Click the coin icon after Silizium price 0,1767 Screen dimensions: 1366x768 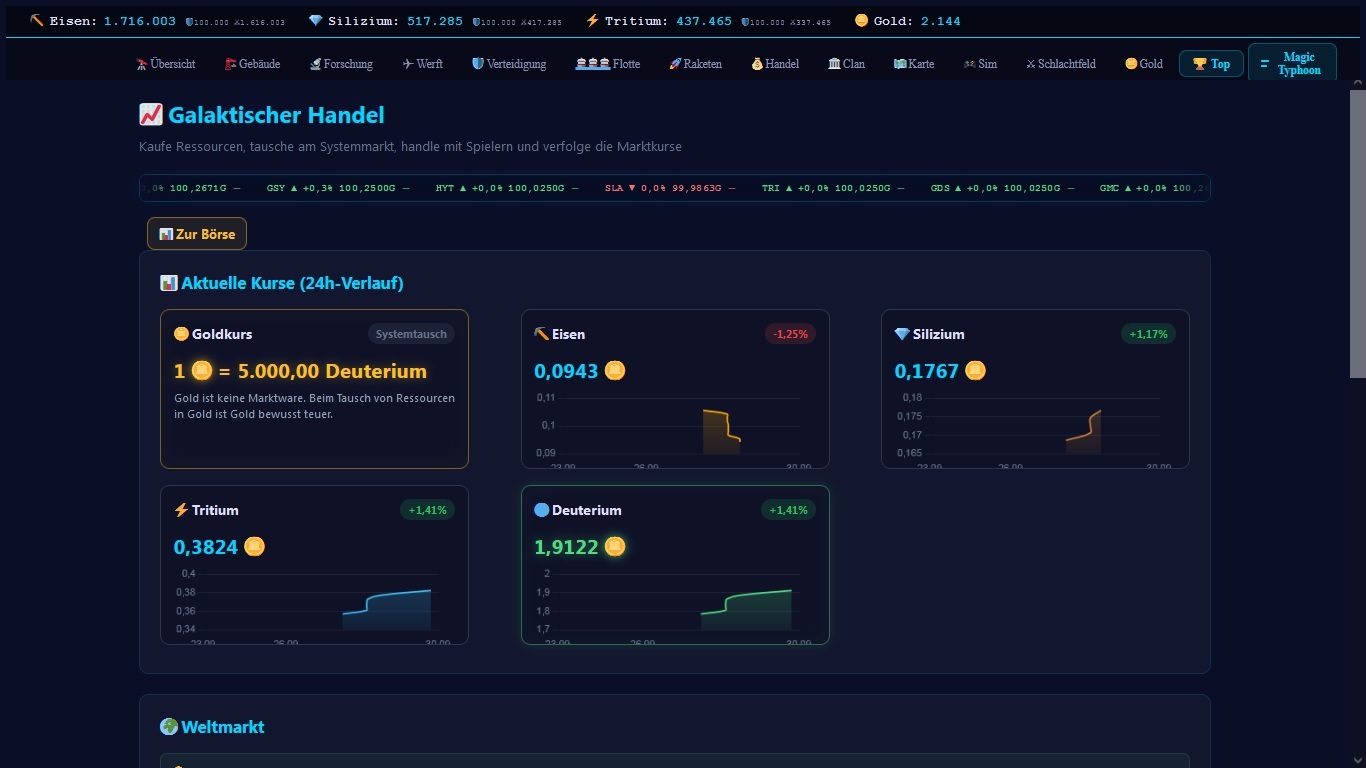coord(975,371)
